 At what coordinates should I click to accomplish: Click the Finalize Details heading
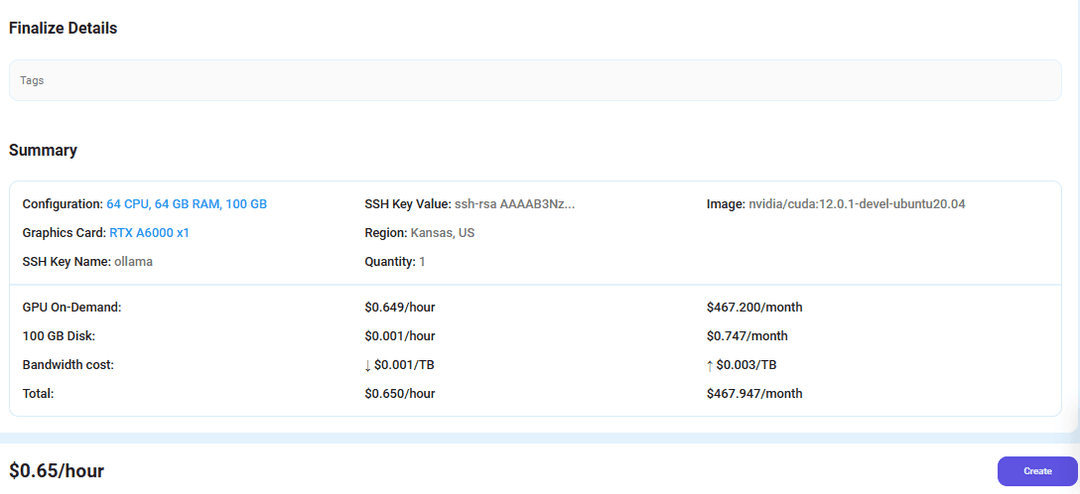[63, 28]
